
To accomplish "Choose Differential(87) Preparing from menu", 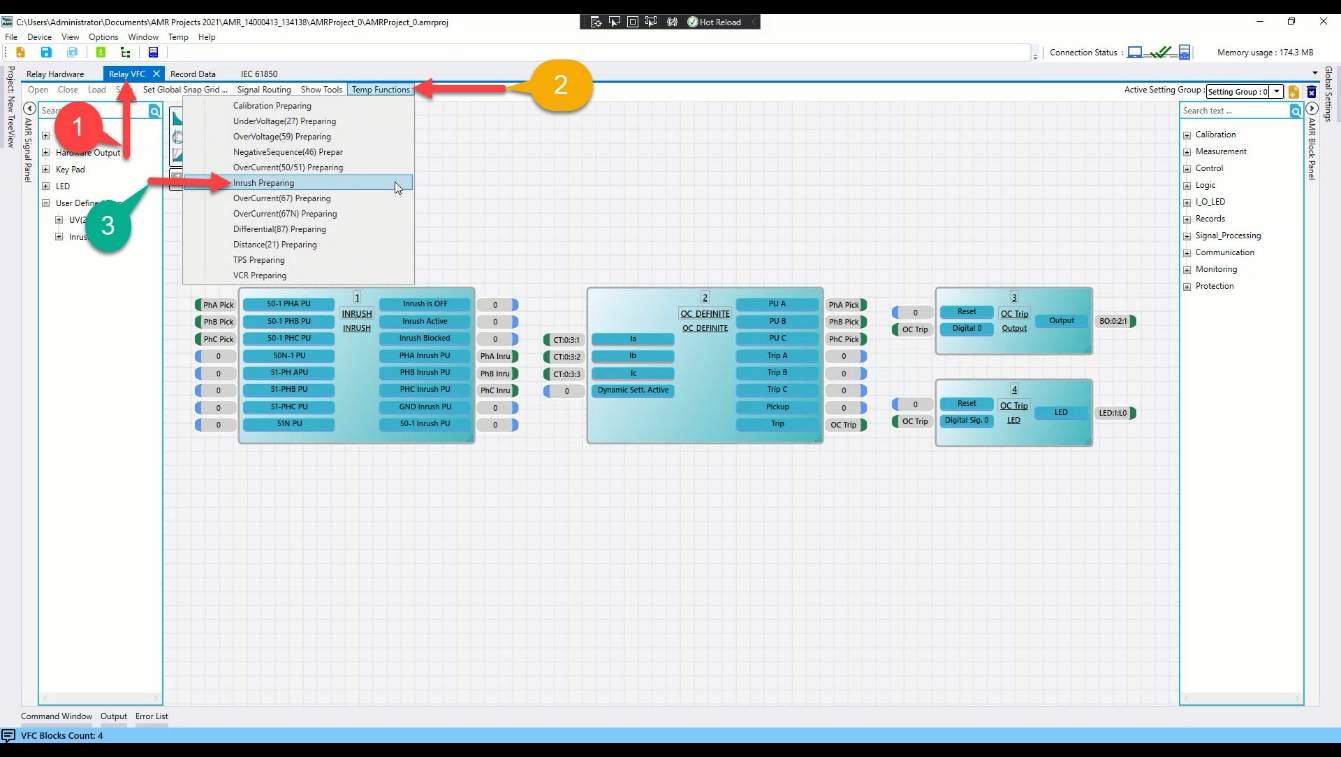I will 279,229.
